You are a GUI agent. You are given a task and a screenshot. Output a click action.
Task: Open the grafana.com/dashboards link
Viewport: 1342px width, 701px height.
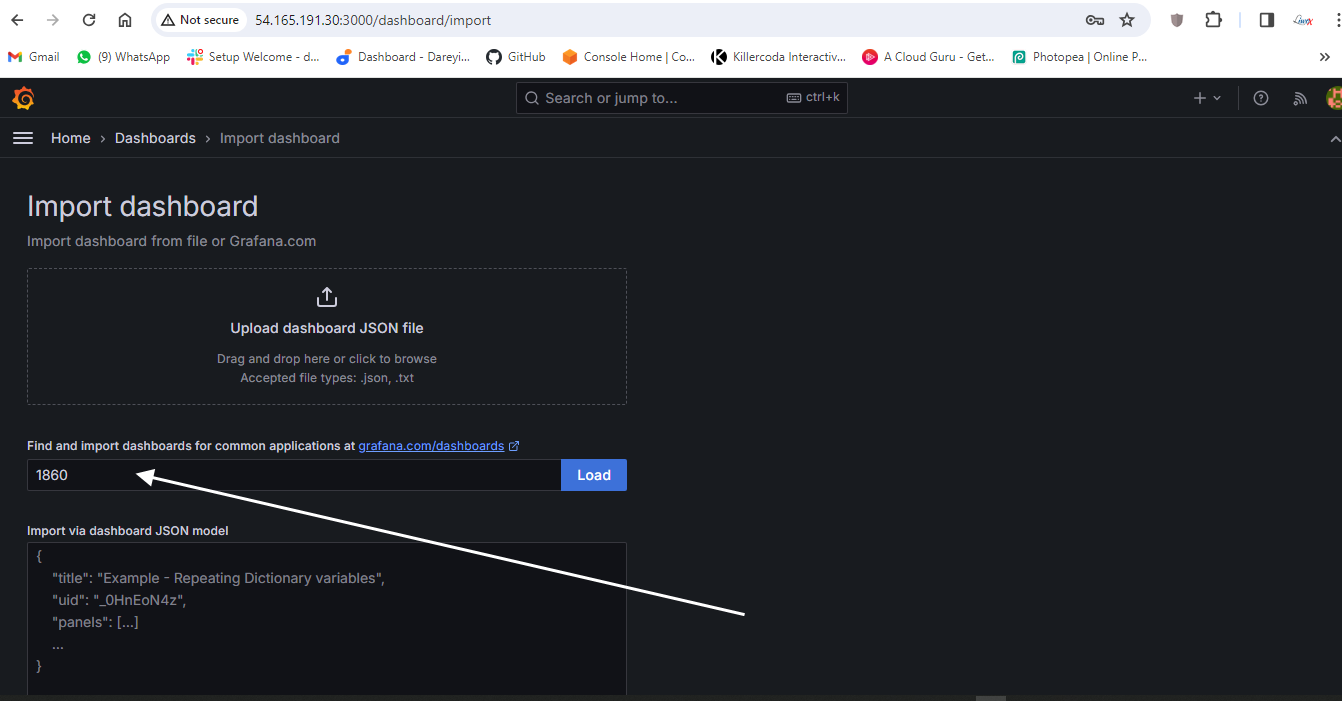tap(431, 446)
